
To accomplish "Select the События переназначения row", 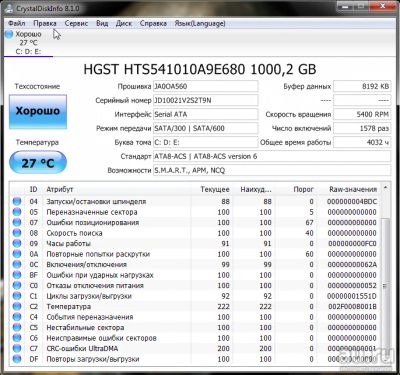I will (x=196, y=317).
